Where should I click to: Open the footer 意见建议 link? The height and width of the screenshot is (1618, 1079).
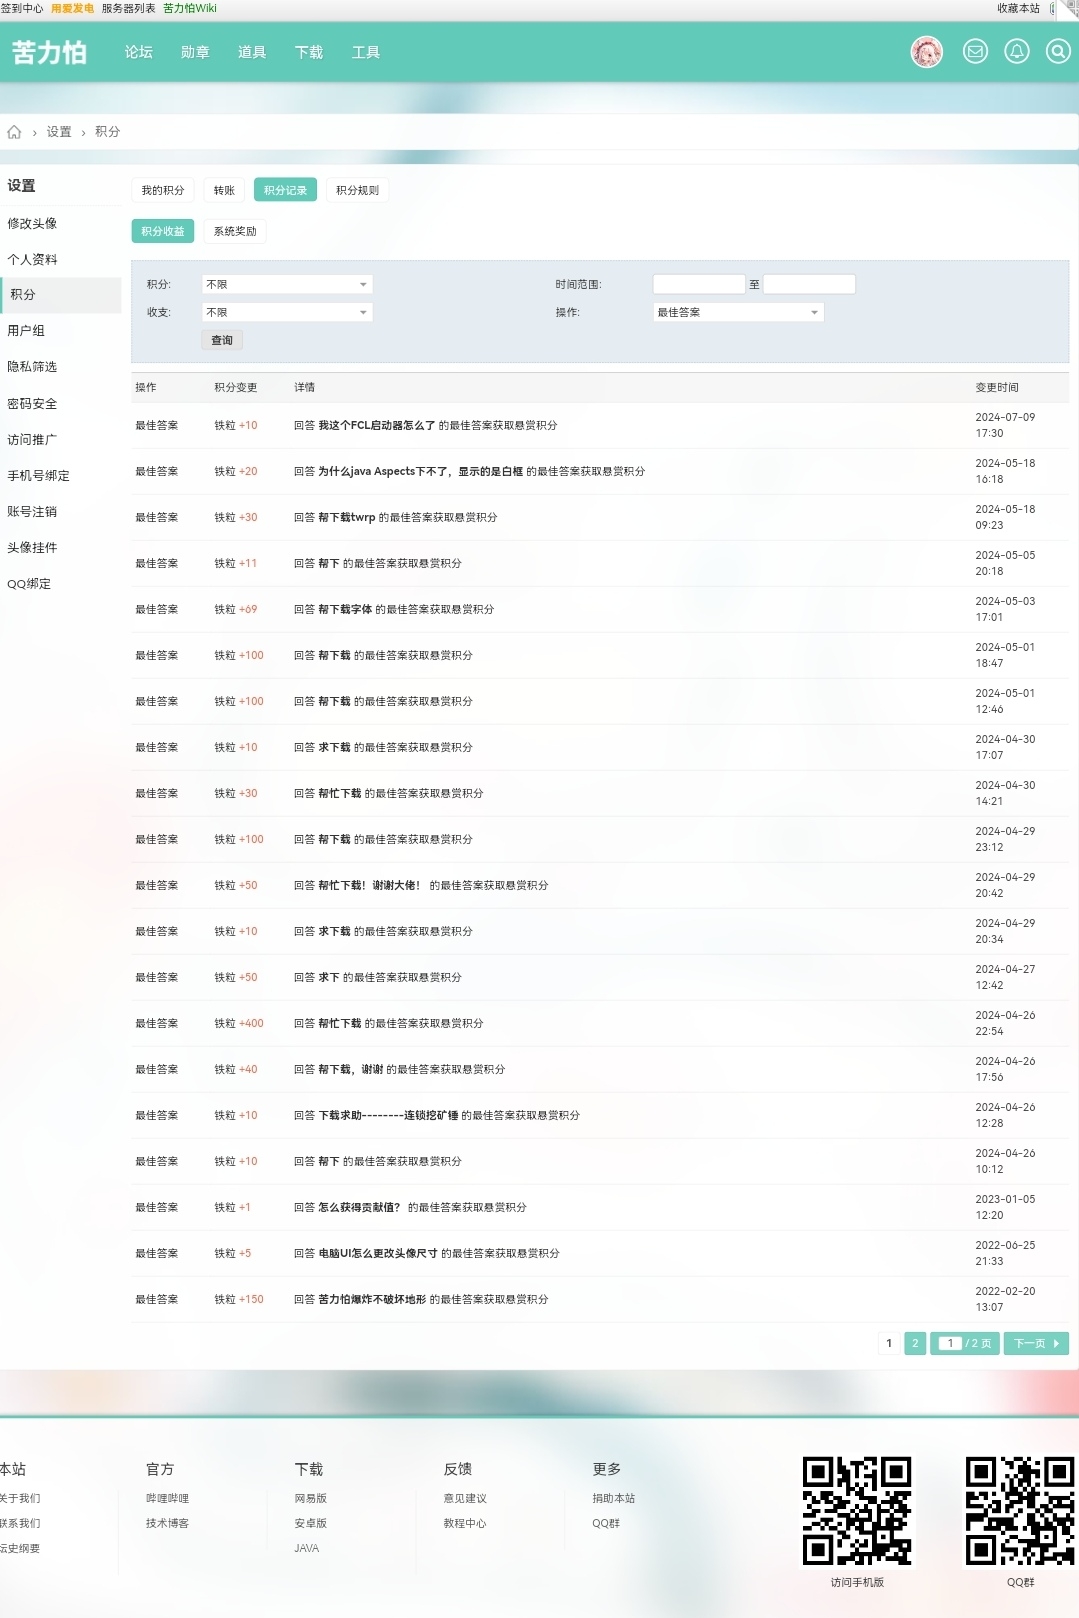(x=465, y=1499)
